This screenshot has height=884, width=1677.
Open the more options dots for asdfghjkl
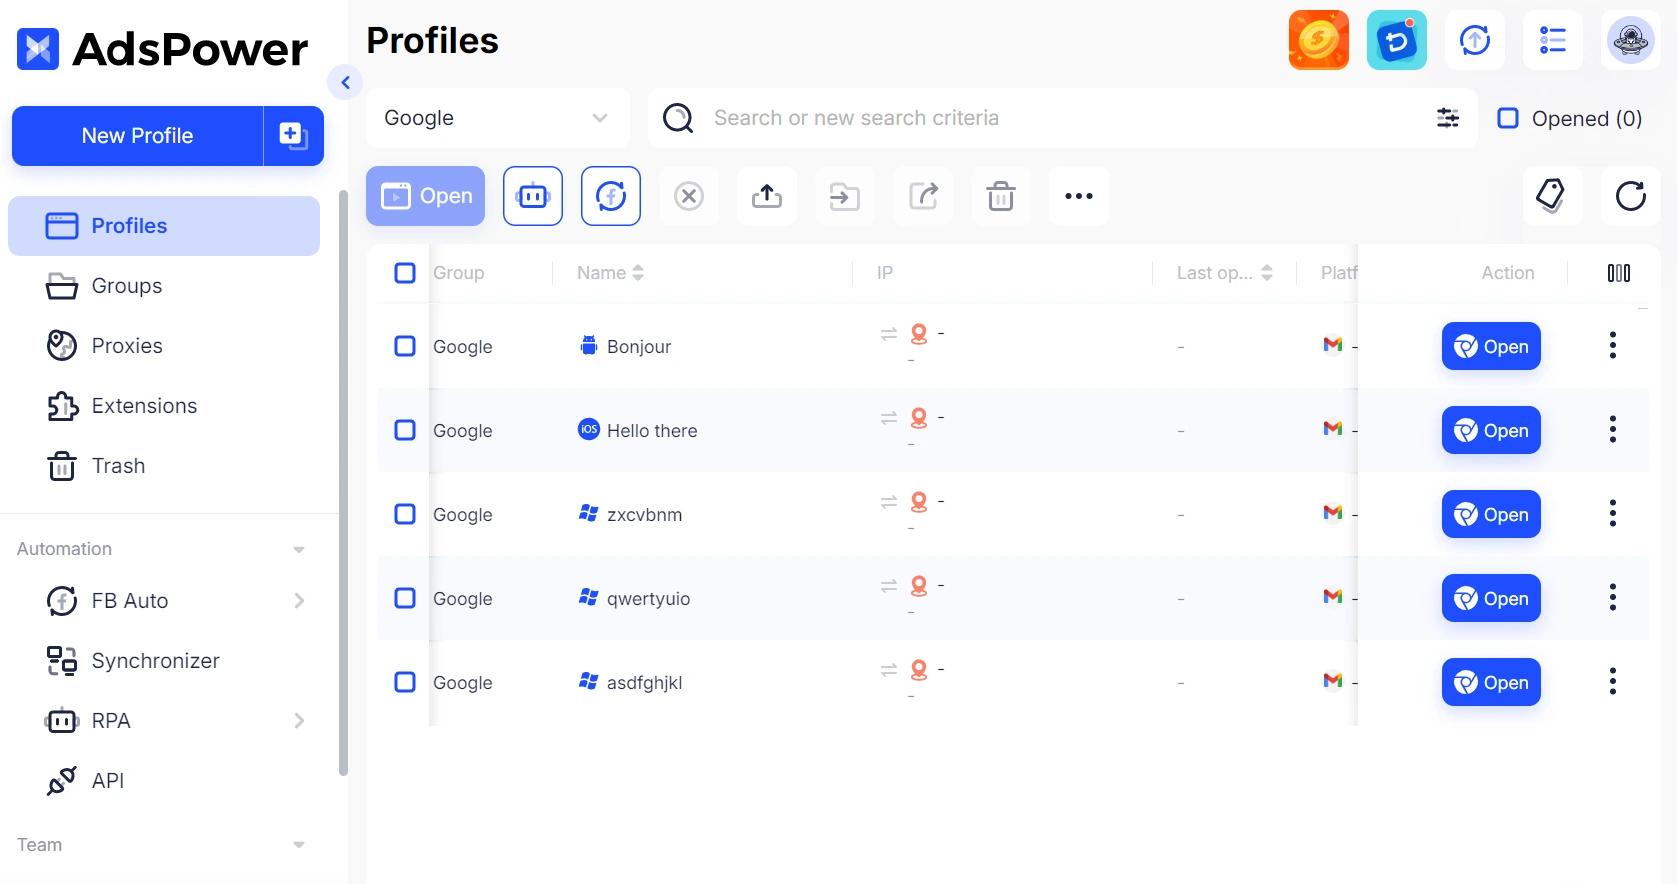pyautogui.click(x=1613, y=682)
